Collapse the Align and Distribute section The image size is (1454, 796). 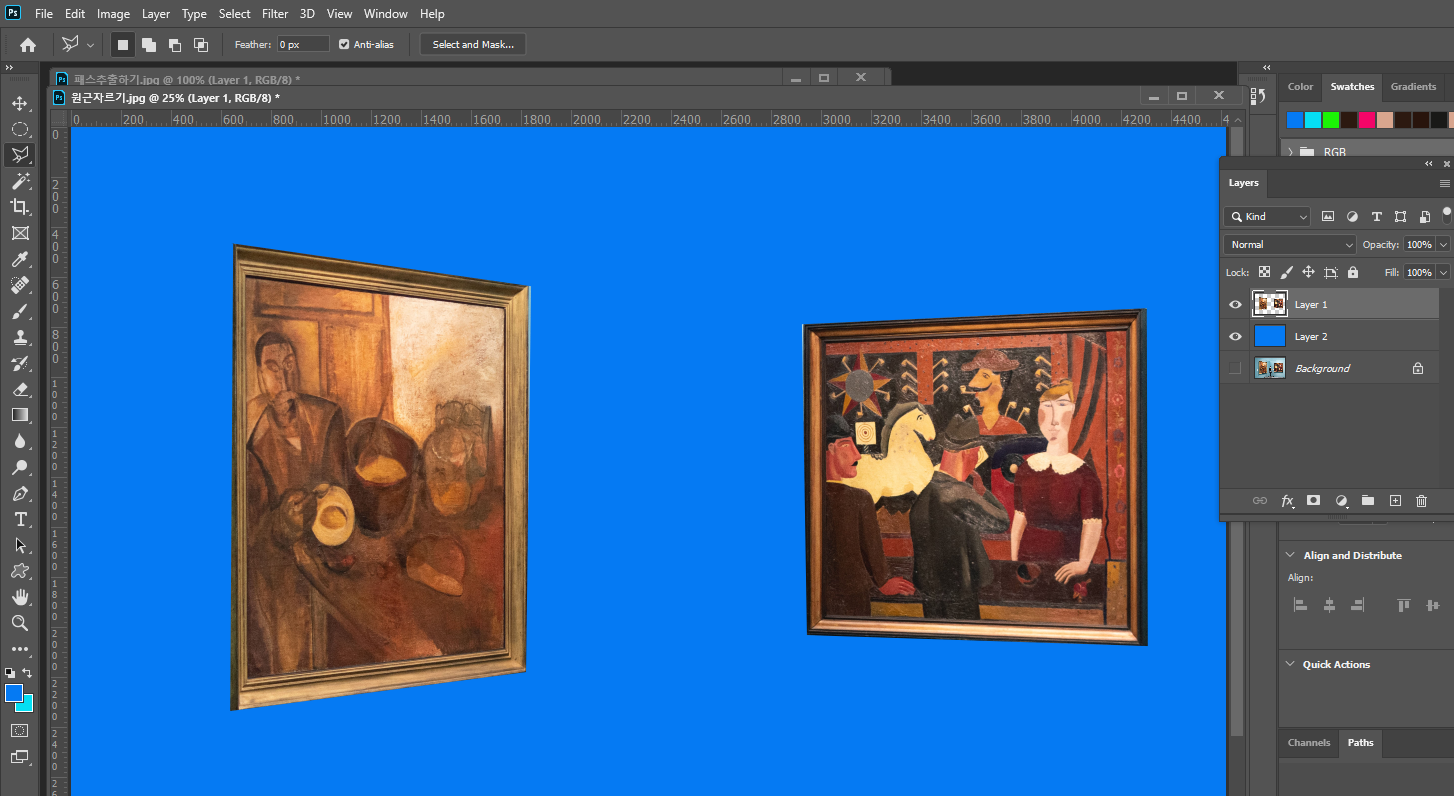tap(1290, 555)
